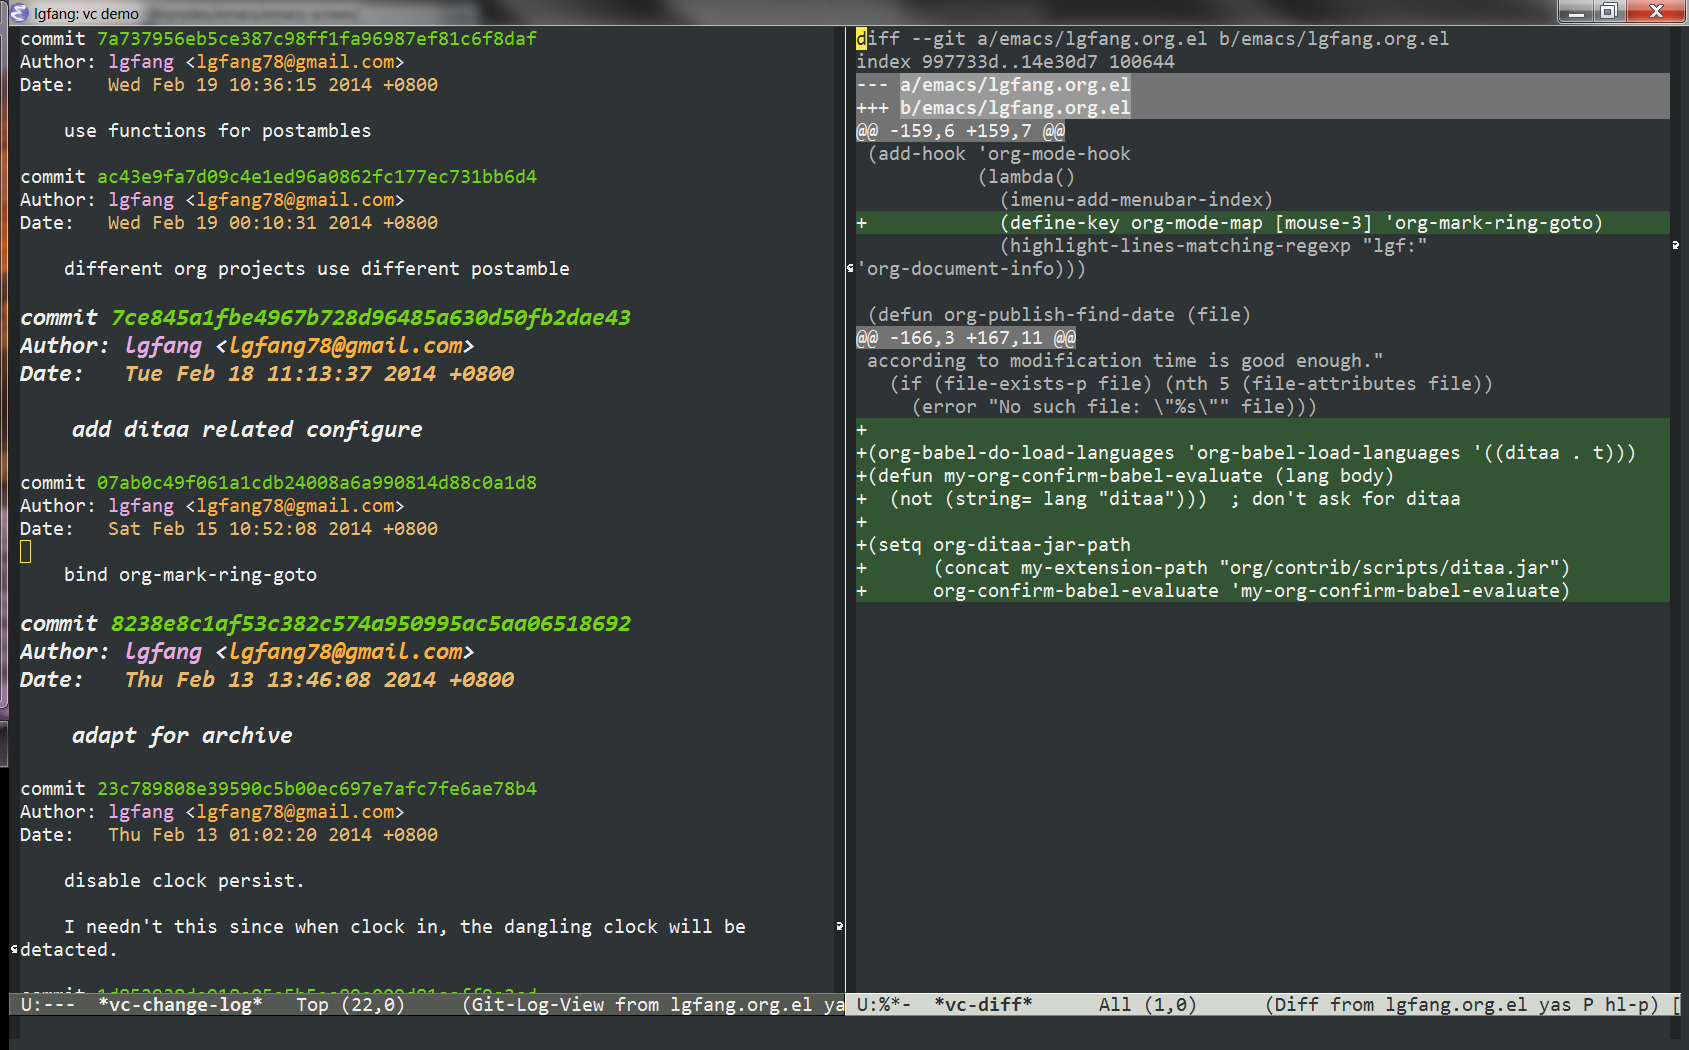The image size is (1689, 1050).
Task: Click the continuation arrow before "detected."
Action: 14,949
